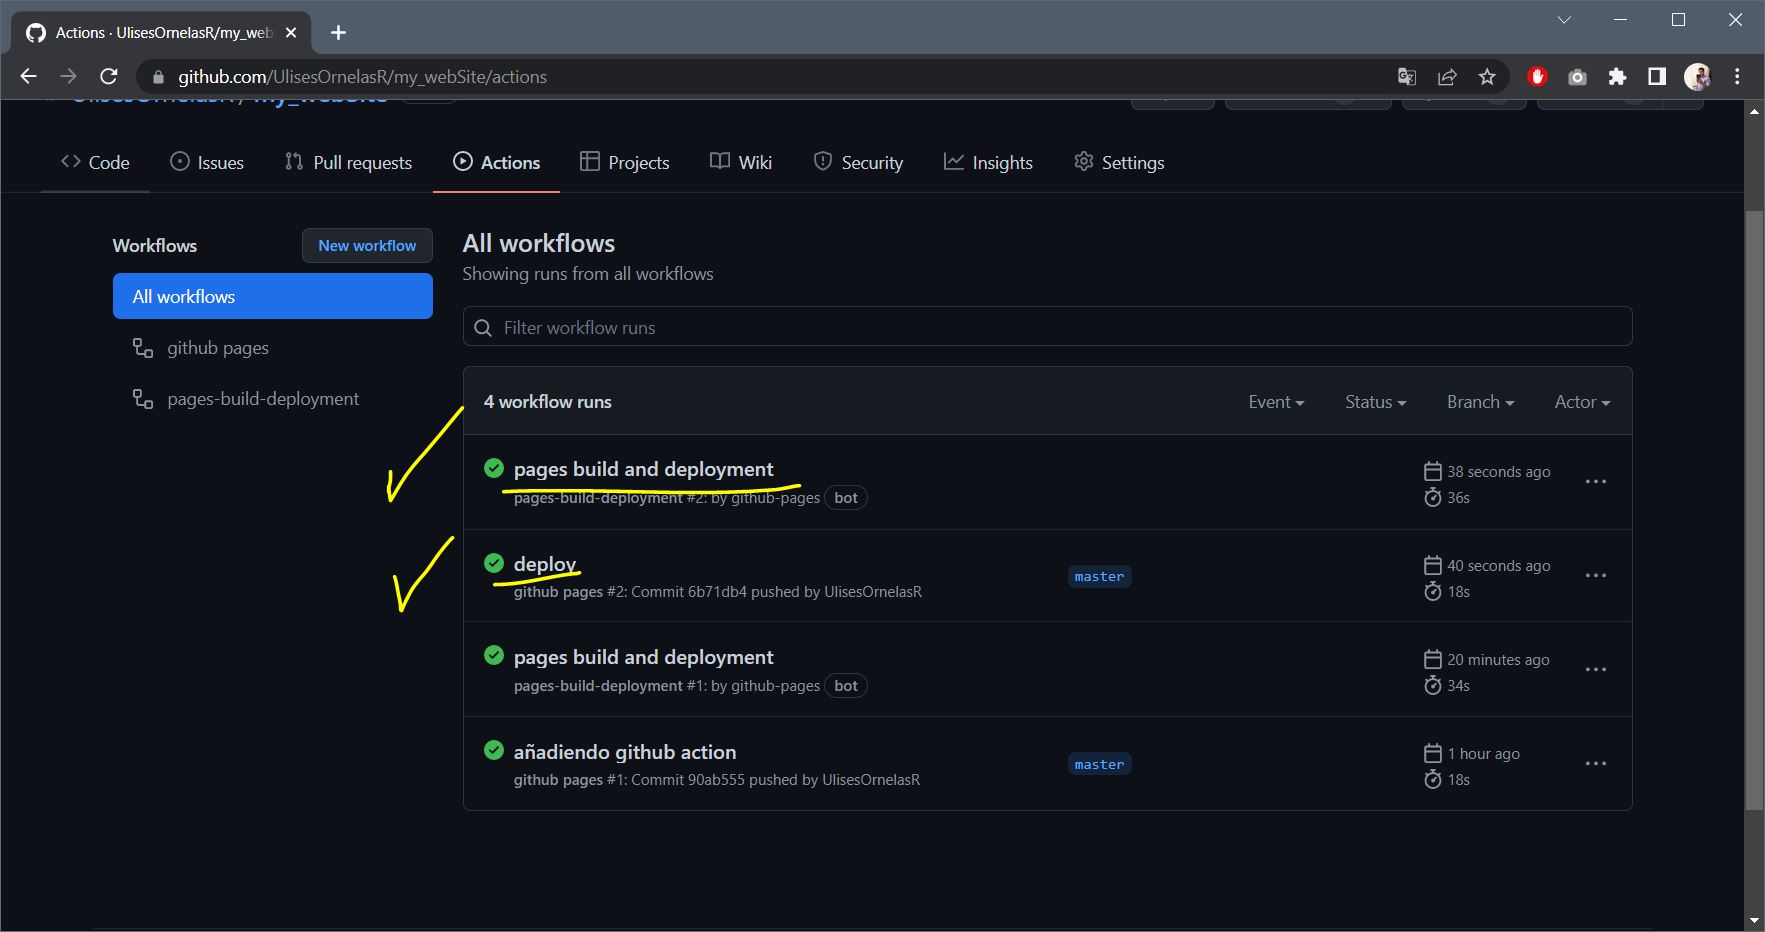Image resolution: width=1765 pixels, height=932 pixels.
Task: Expand the Actor filter dropdown
Action: [1582, 402]
